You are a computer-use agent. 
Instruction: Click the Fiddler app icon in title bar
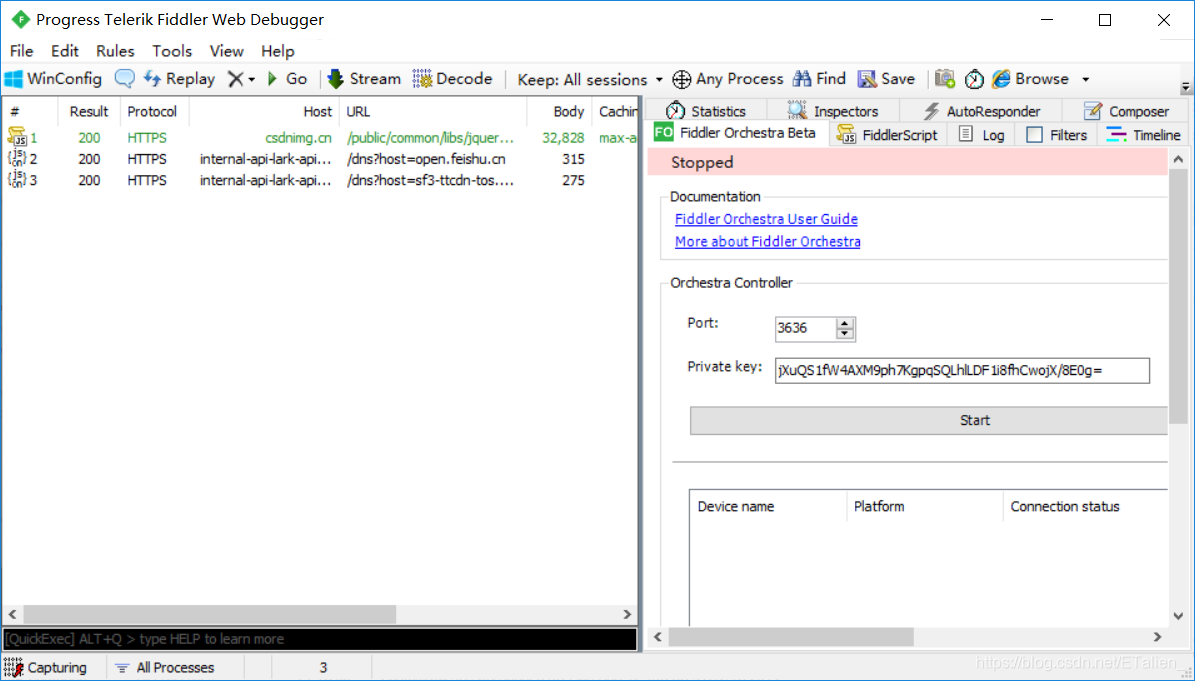pyautogui.click(x=21, y=20)
